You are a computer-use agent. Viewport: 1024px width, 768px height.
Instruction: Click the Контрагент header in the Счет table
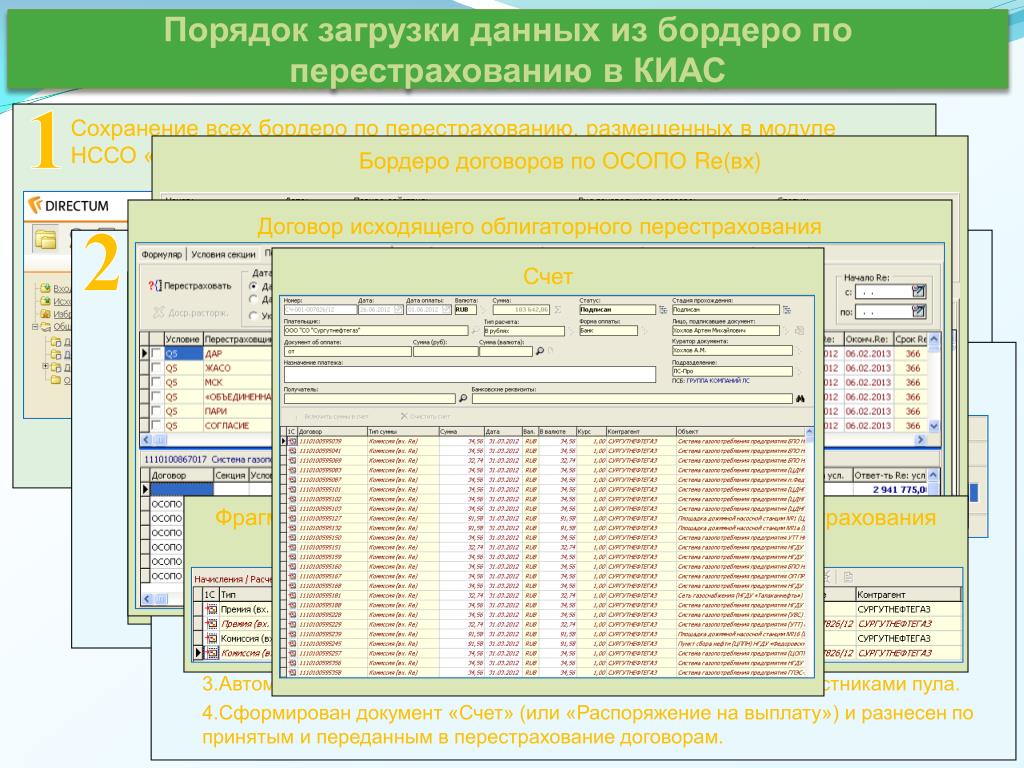tap(641, 432)
